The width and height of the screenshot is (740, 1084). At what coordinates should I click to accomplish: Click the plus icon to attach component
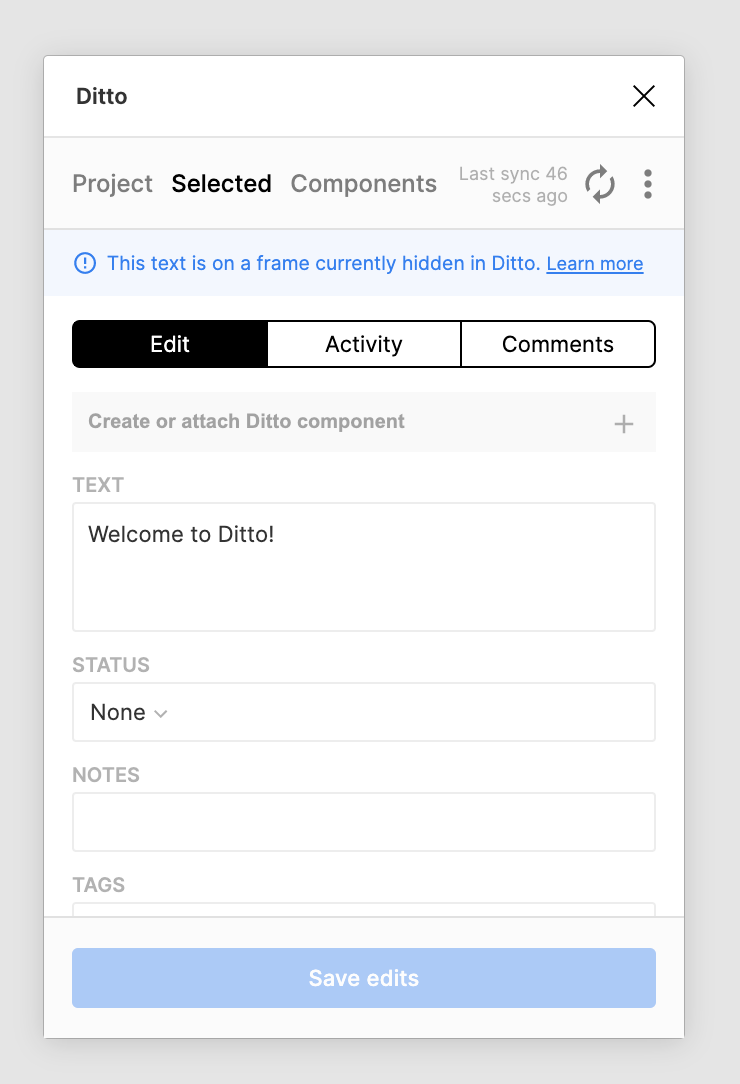[x=624, y=424]
